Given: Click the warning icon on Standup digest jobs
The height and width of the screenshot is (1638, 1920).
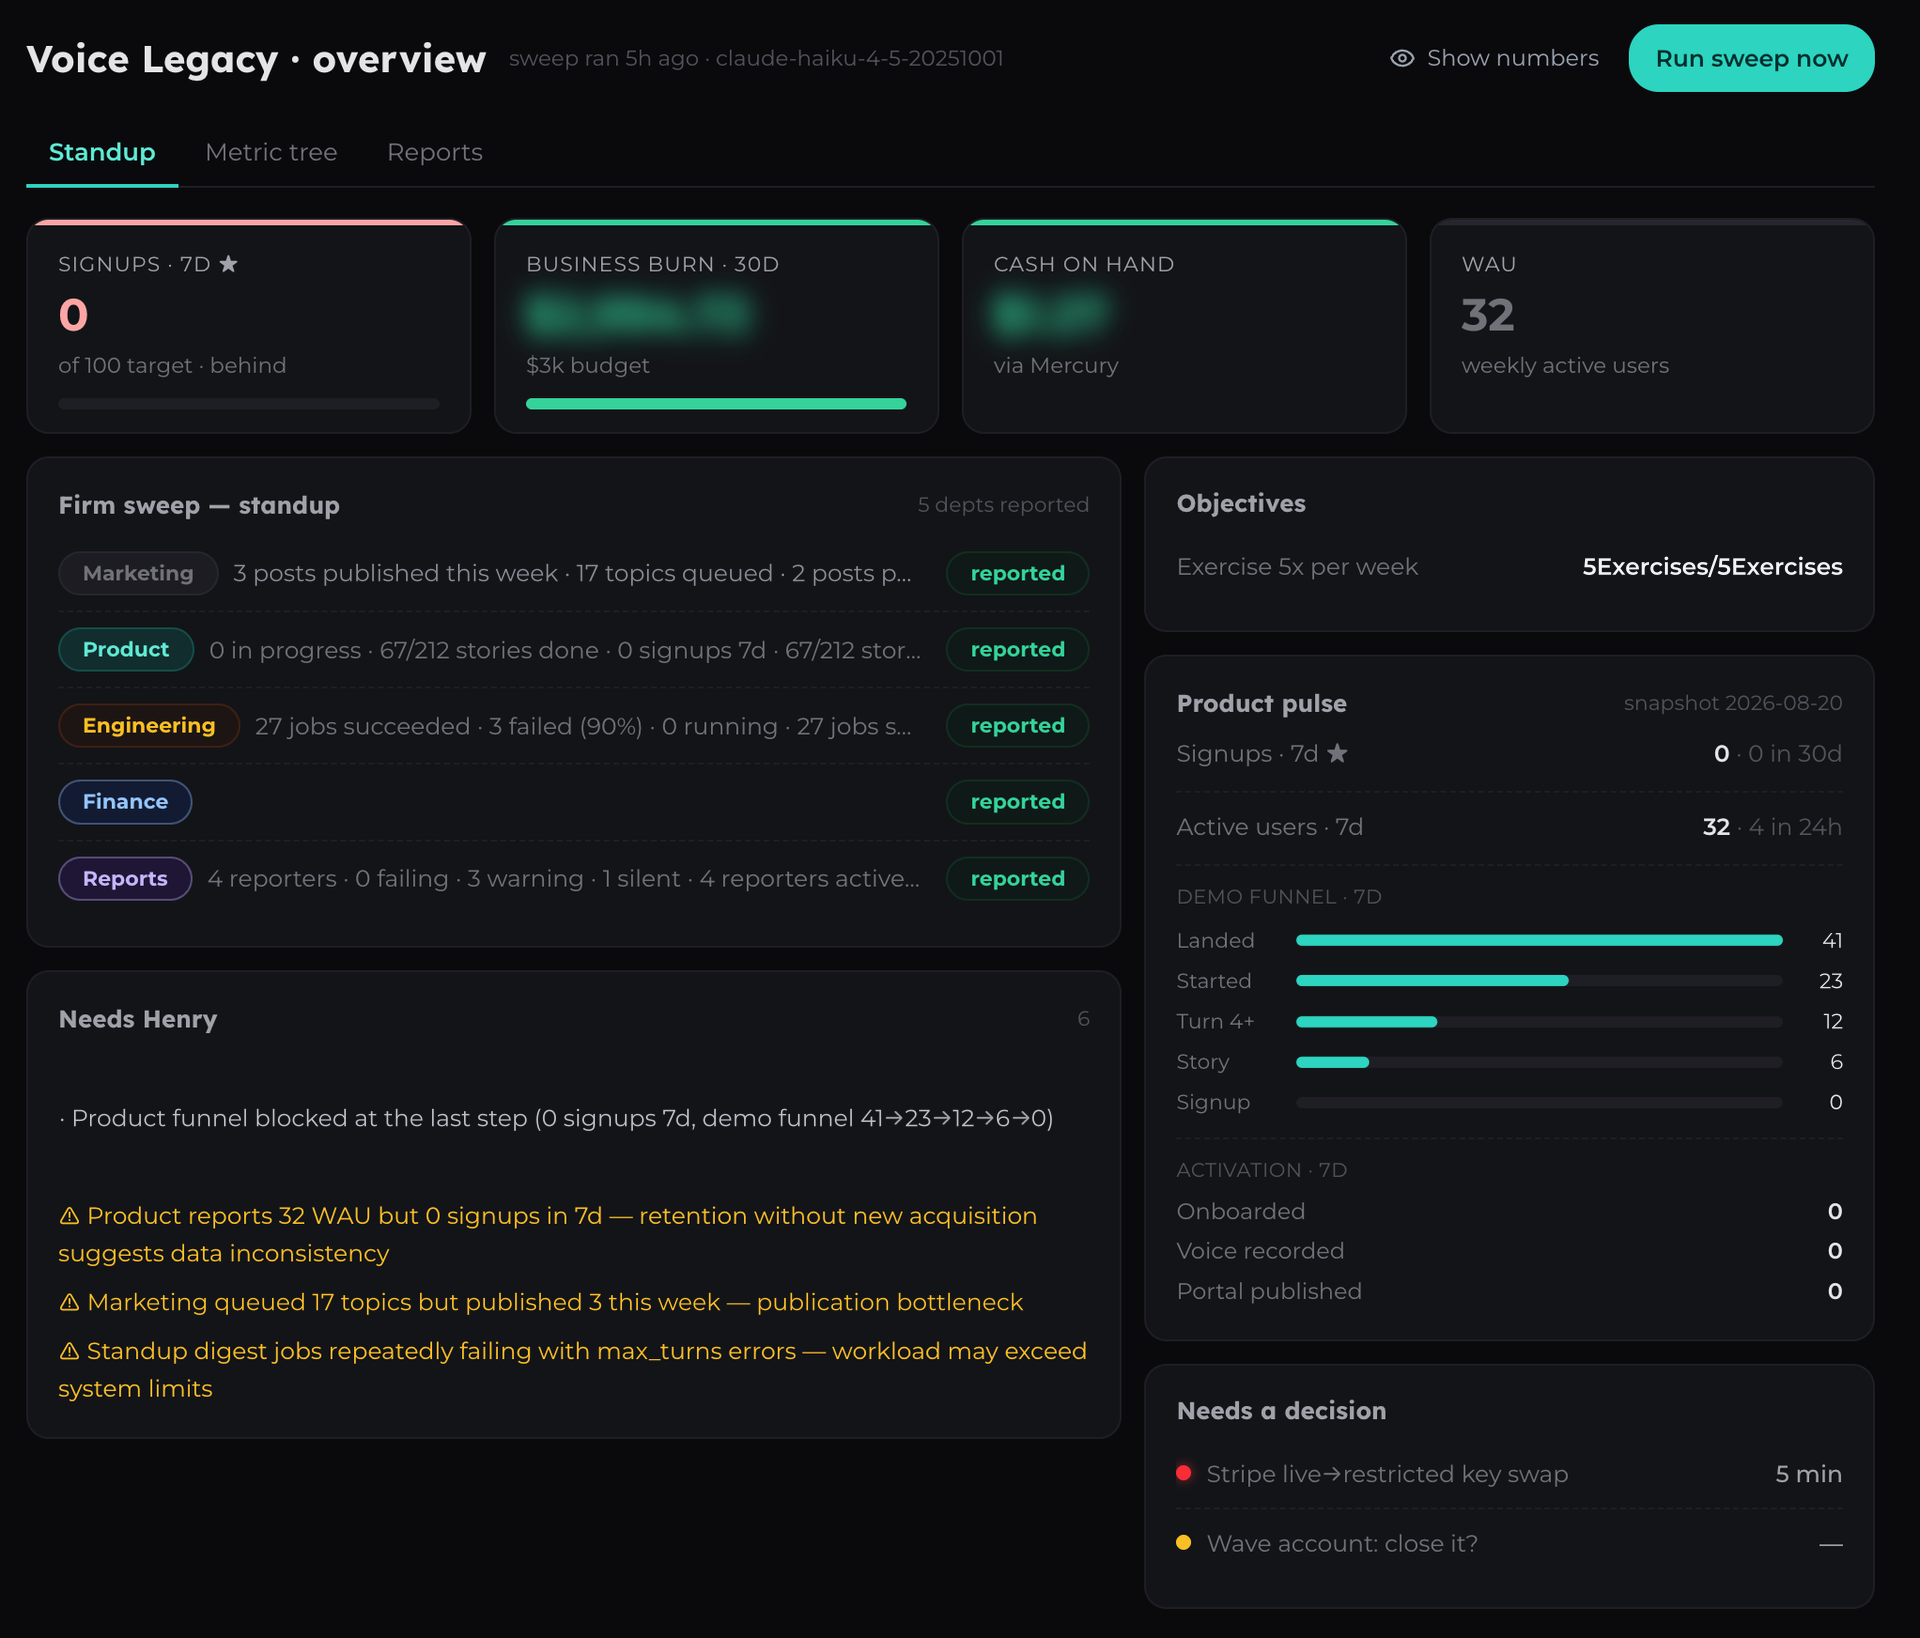Looking at the screenshot, I should point(69,1351).
